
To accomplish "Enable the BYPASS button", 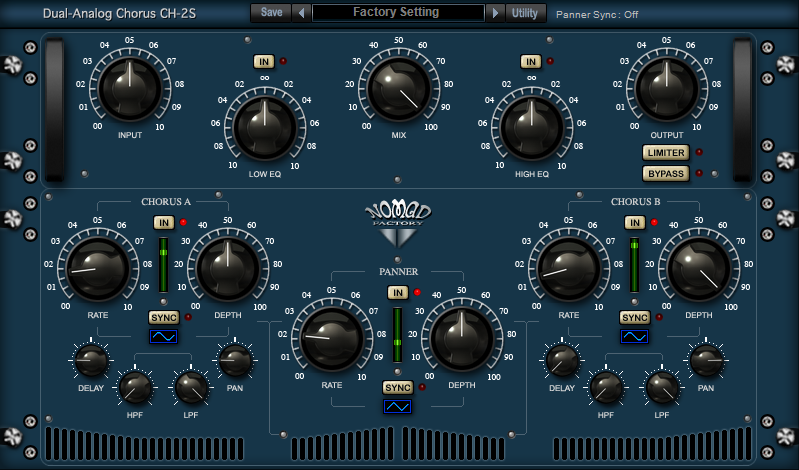I will point(666,174).
